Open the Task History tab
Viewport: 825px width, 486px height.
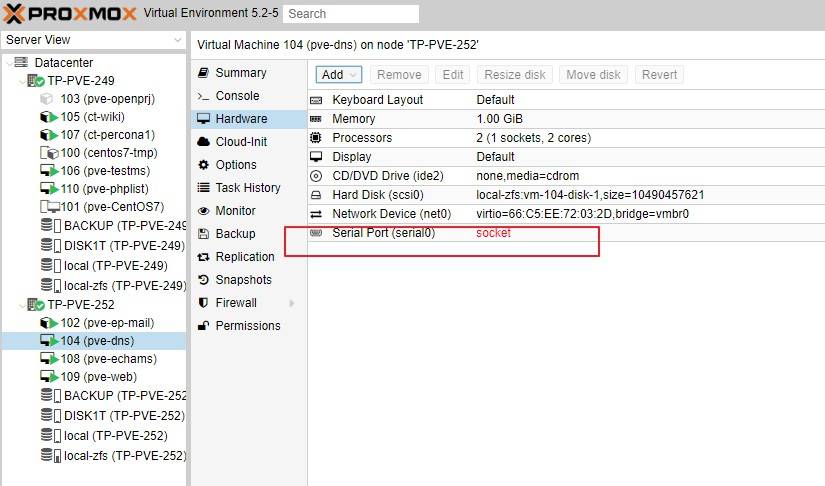[249, 188]
